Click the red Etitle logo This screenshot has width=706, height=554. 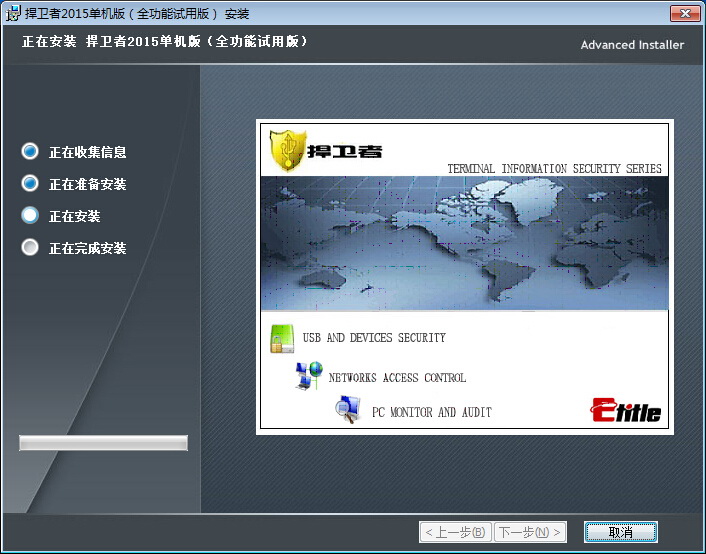[625, 410]
